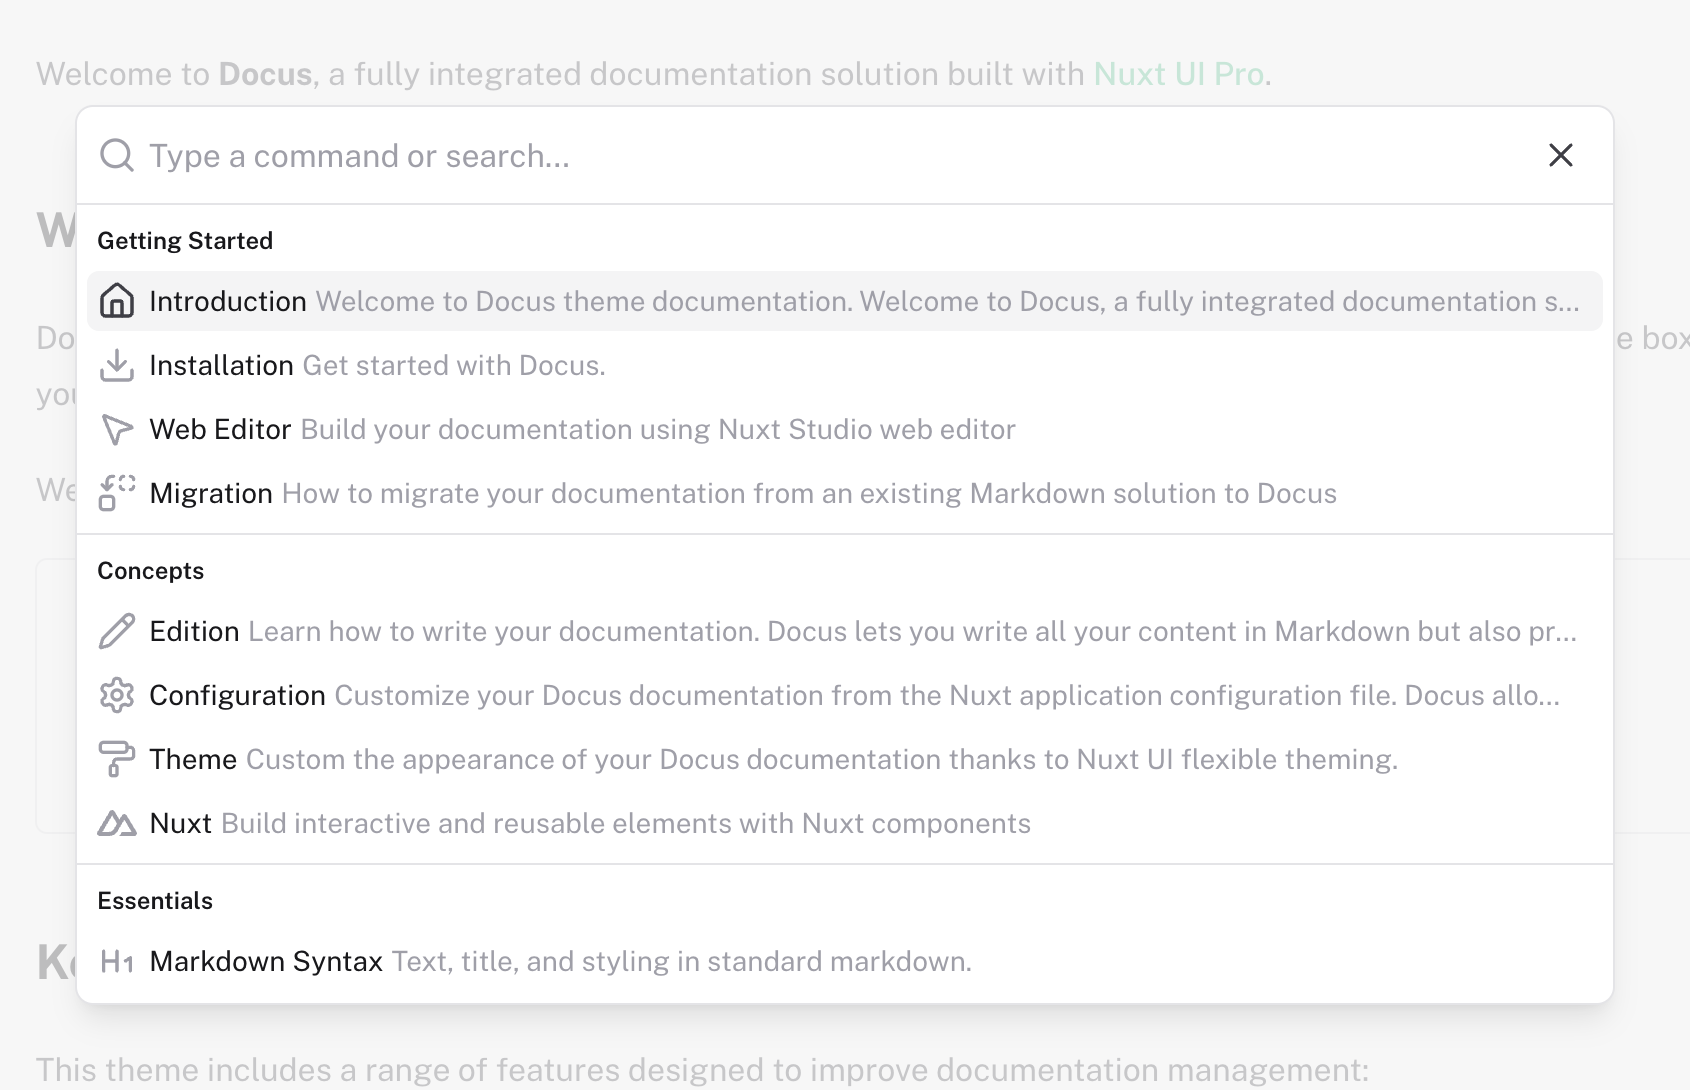This screenshot has width=1690, height=1090.
Task: Open the Nuxt UI Pro link
Action: [1178, 73]
